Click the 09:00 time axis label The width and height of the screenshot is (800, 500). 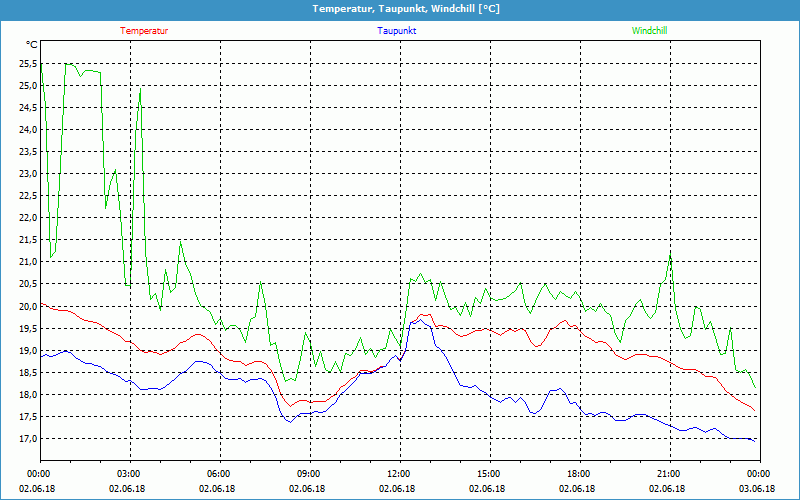(x=310, y=474)
